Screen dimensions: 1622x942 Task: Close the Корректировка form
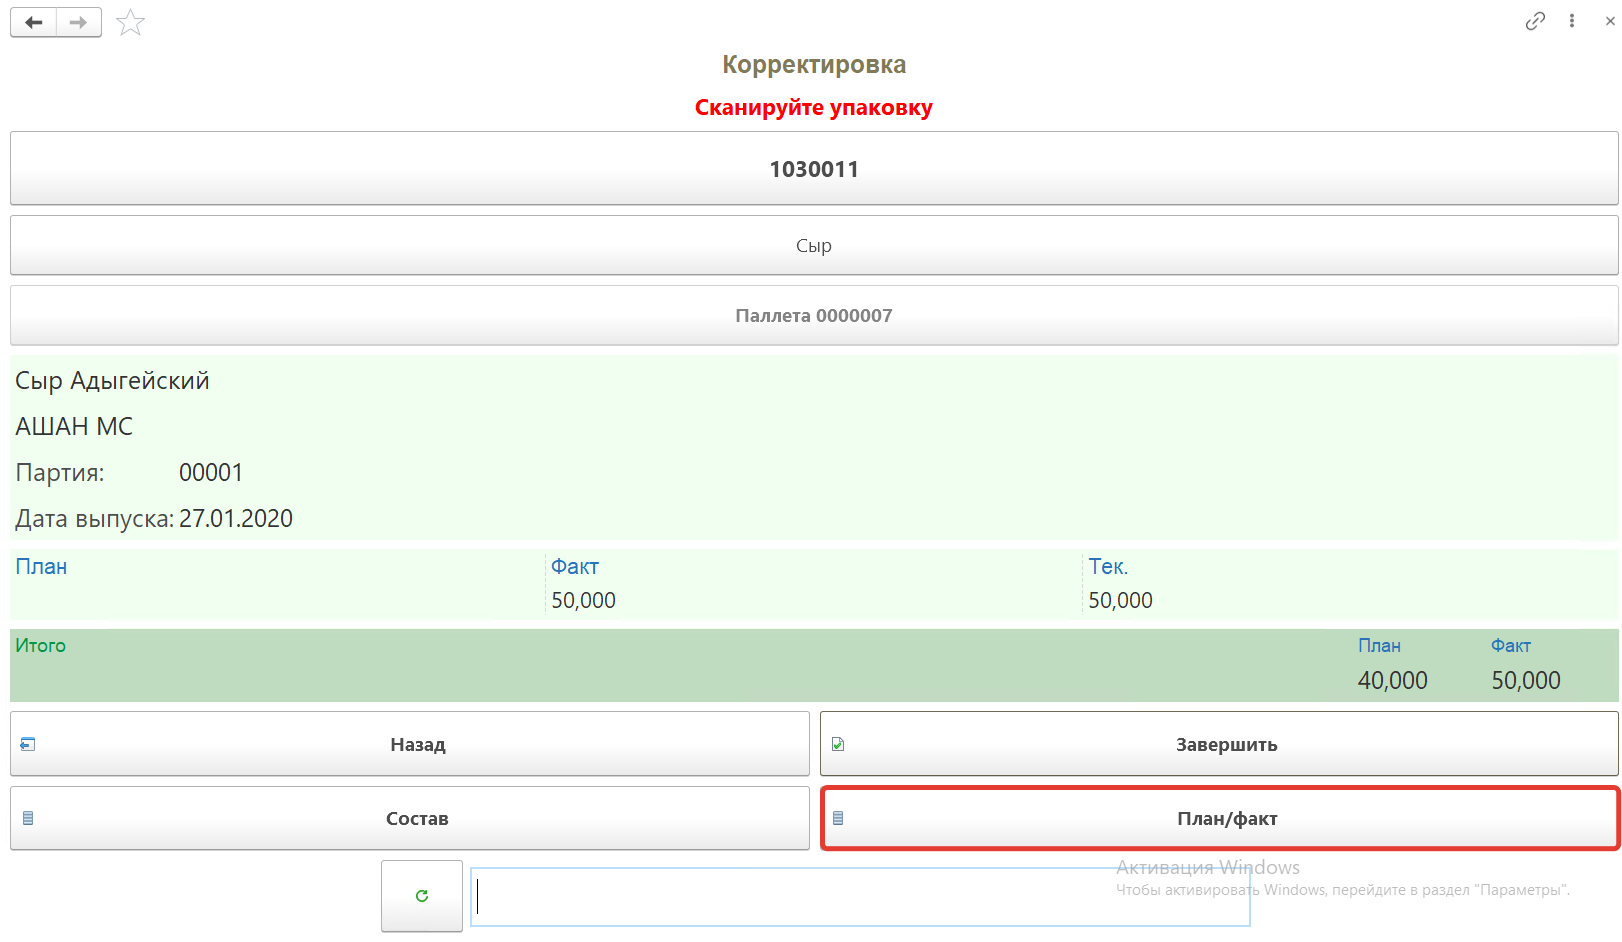tap(1610, 21)
